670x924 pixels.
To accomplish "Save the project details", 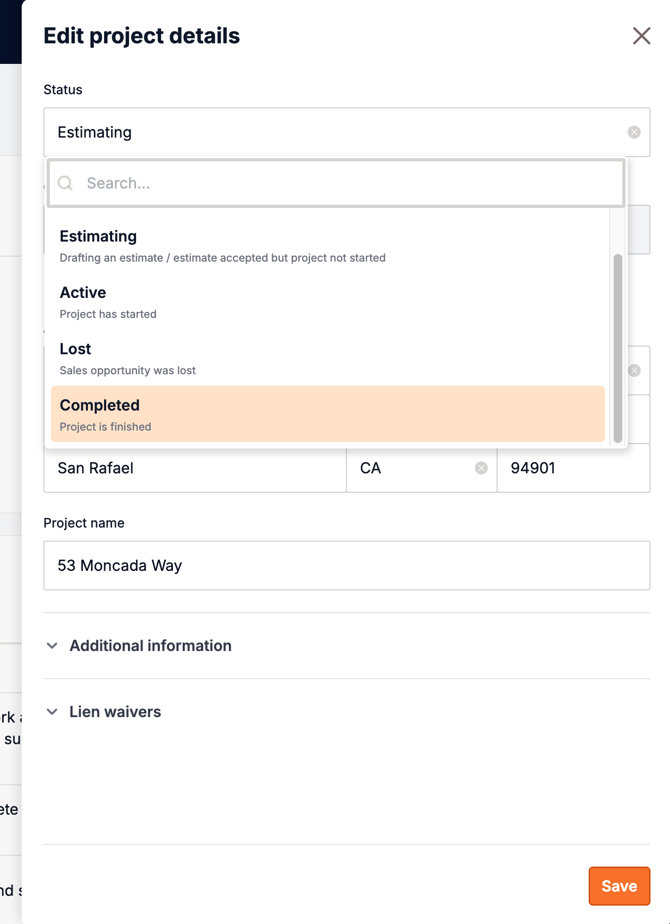I will pos(619,886).
